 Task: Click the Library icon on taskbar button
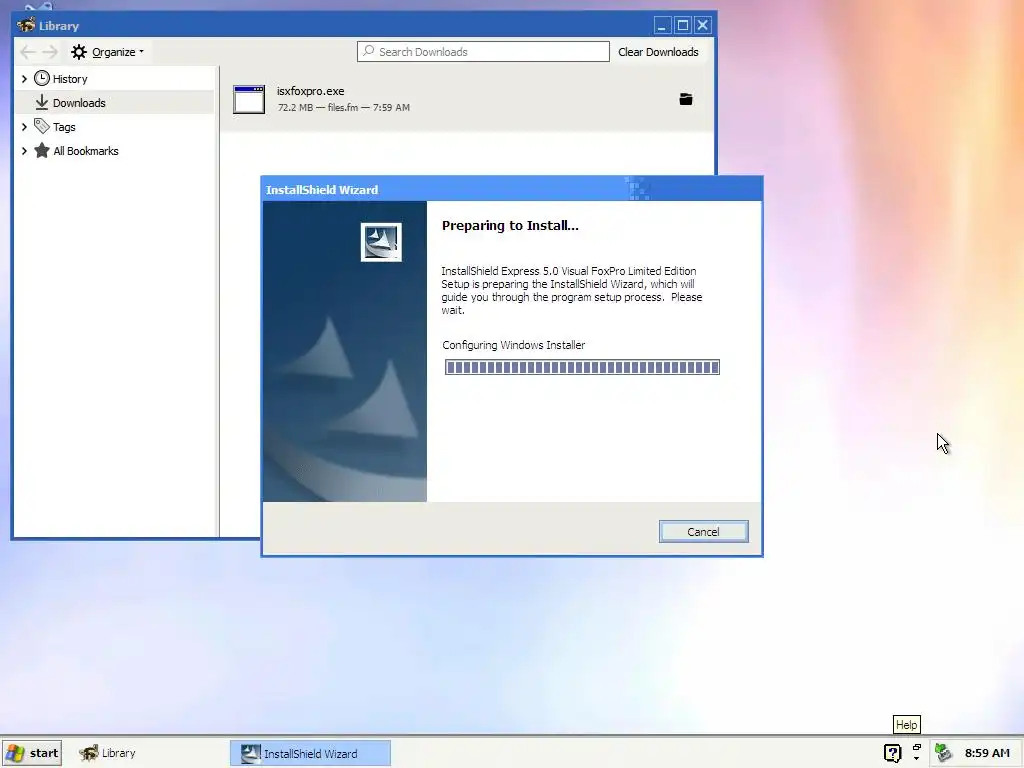(x=89, y=753)
